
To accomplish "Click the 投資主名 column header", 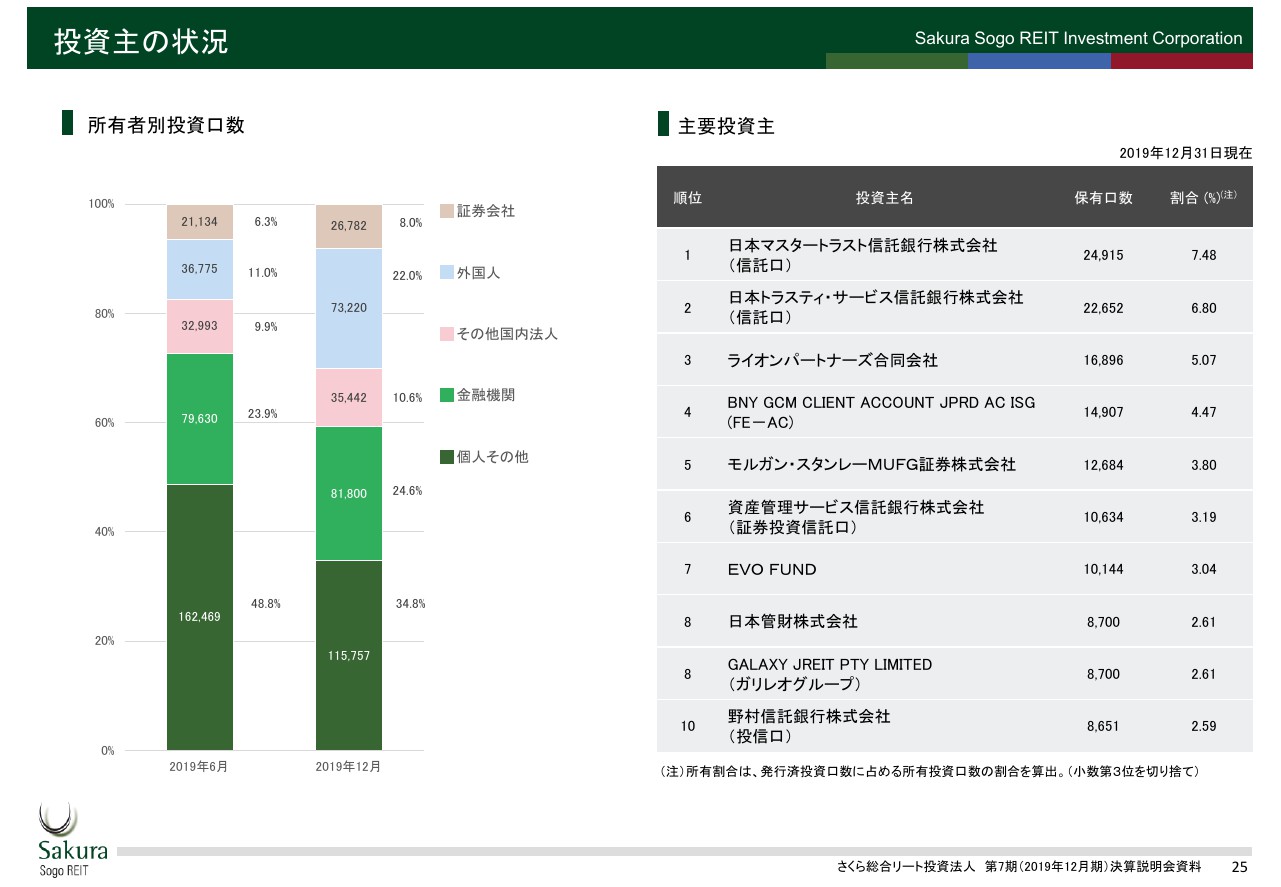I will [x=884, y=198].
